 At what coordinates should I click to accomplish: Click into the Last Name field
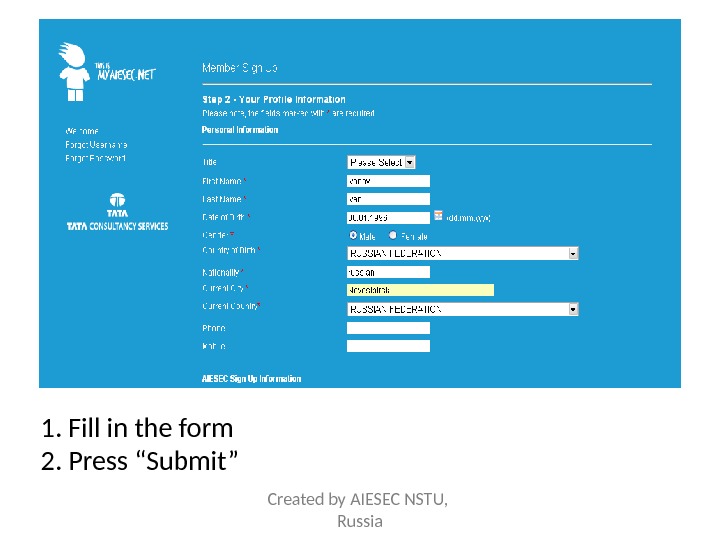[x=388, y=199]
